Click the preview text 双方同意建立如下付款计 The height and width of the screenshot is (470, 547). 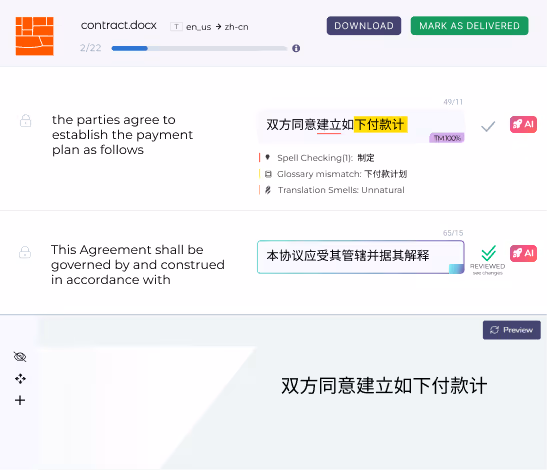coord(384,386)
